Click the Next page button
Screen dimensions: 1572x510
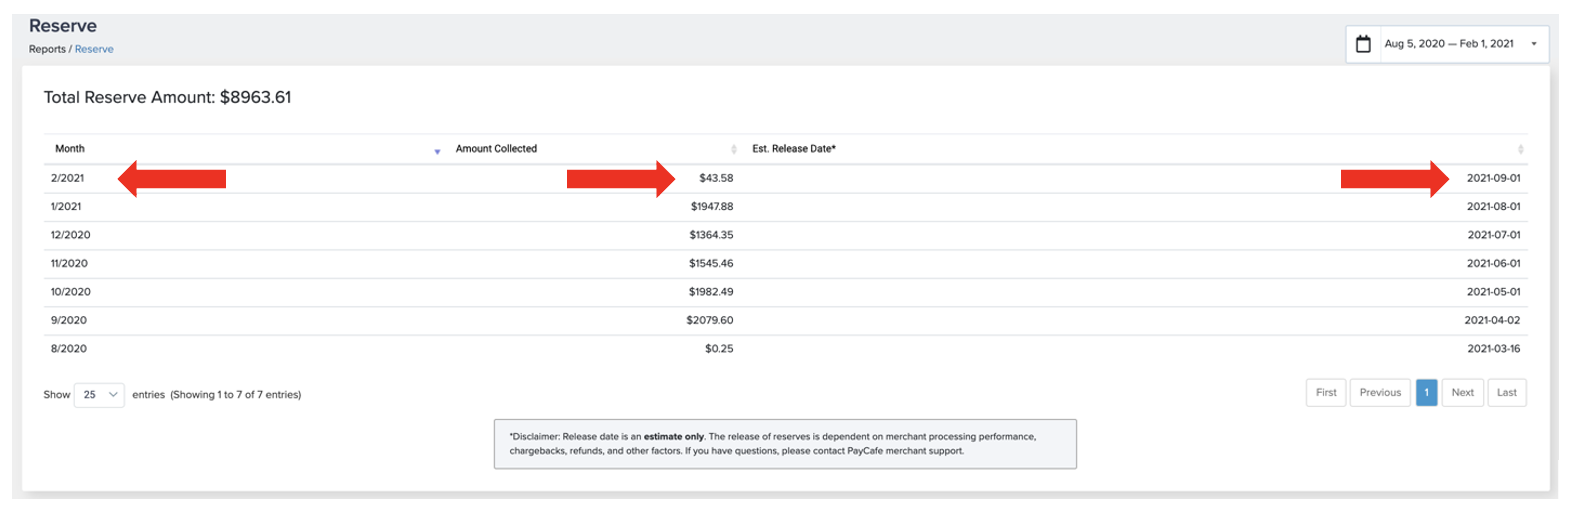[x=1462, y=393]
